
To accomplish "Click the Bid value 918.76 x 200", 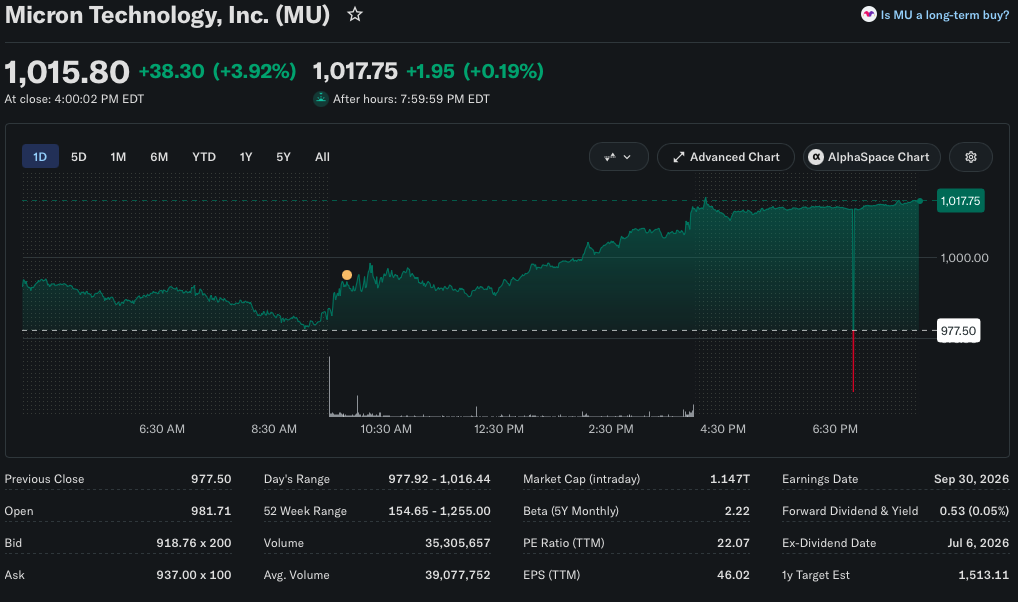I will tap(193, 542).
